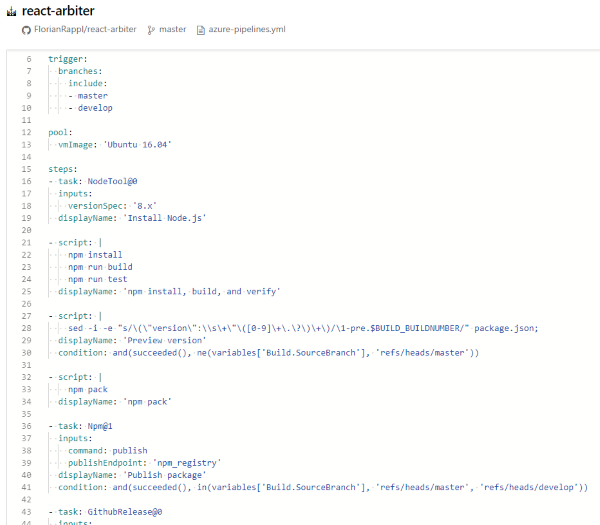Click the 'pool:' key
Viewport: 600px width, 525px height.
click(x=60, y=133)
